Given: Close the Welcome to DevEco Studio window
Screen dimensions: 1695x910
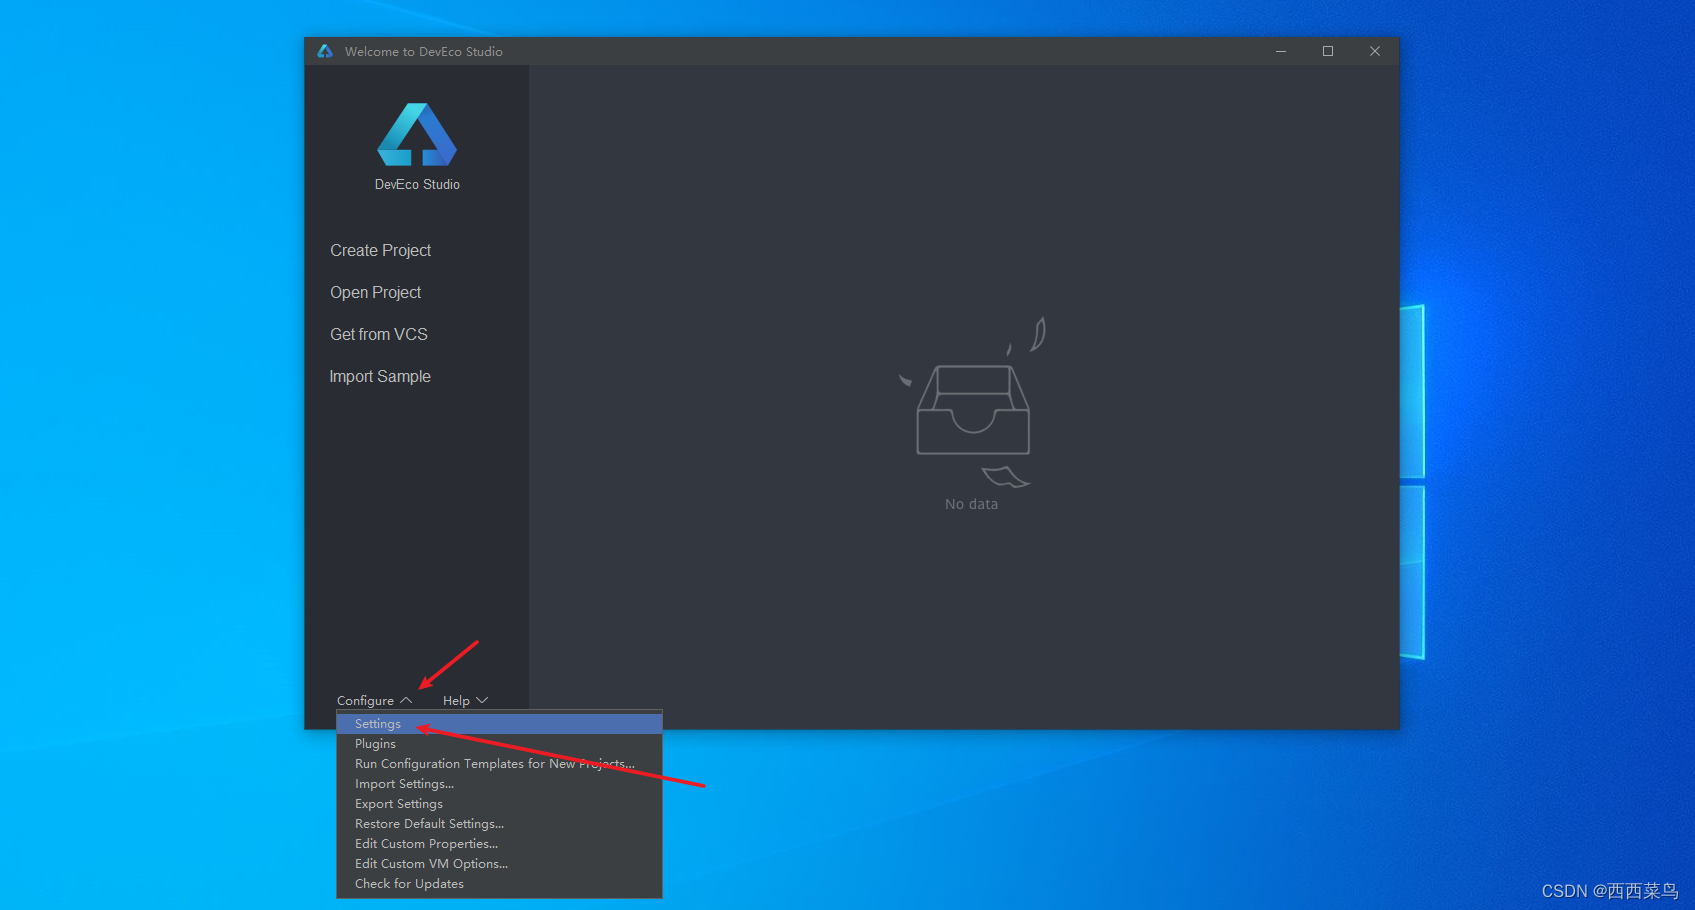Looking at the screenshot, I should [1375, 51].
